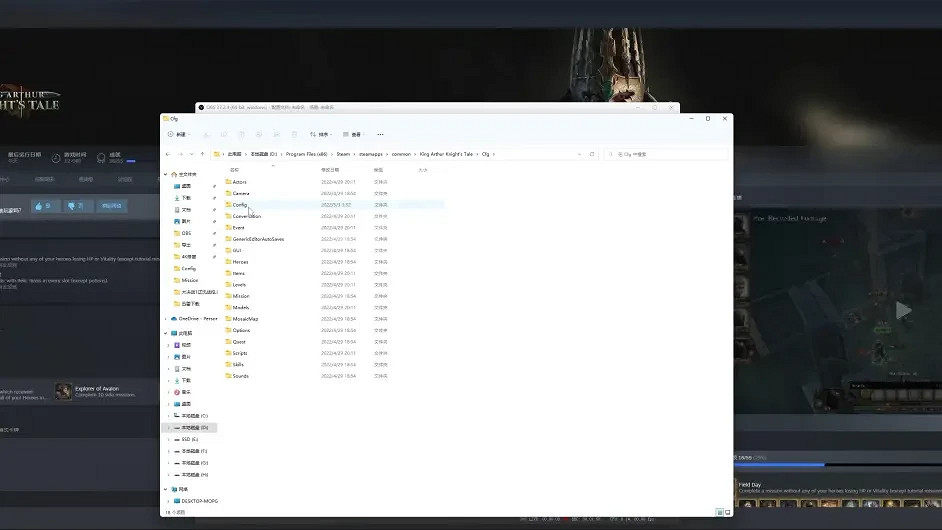Open the Heroes folder

[240, 261]
